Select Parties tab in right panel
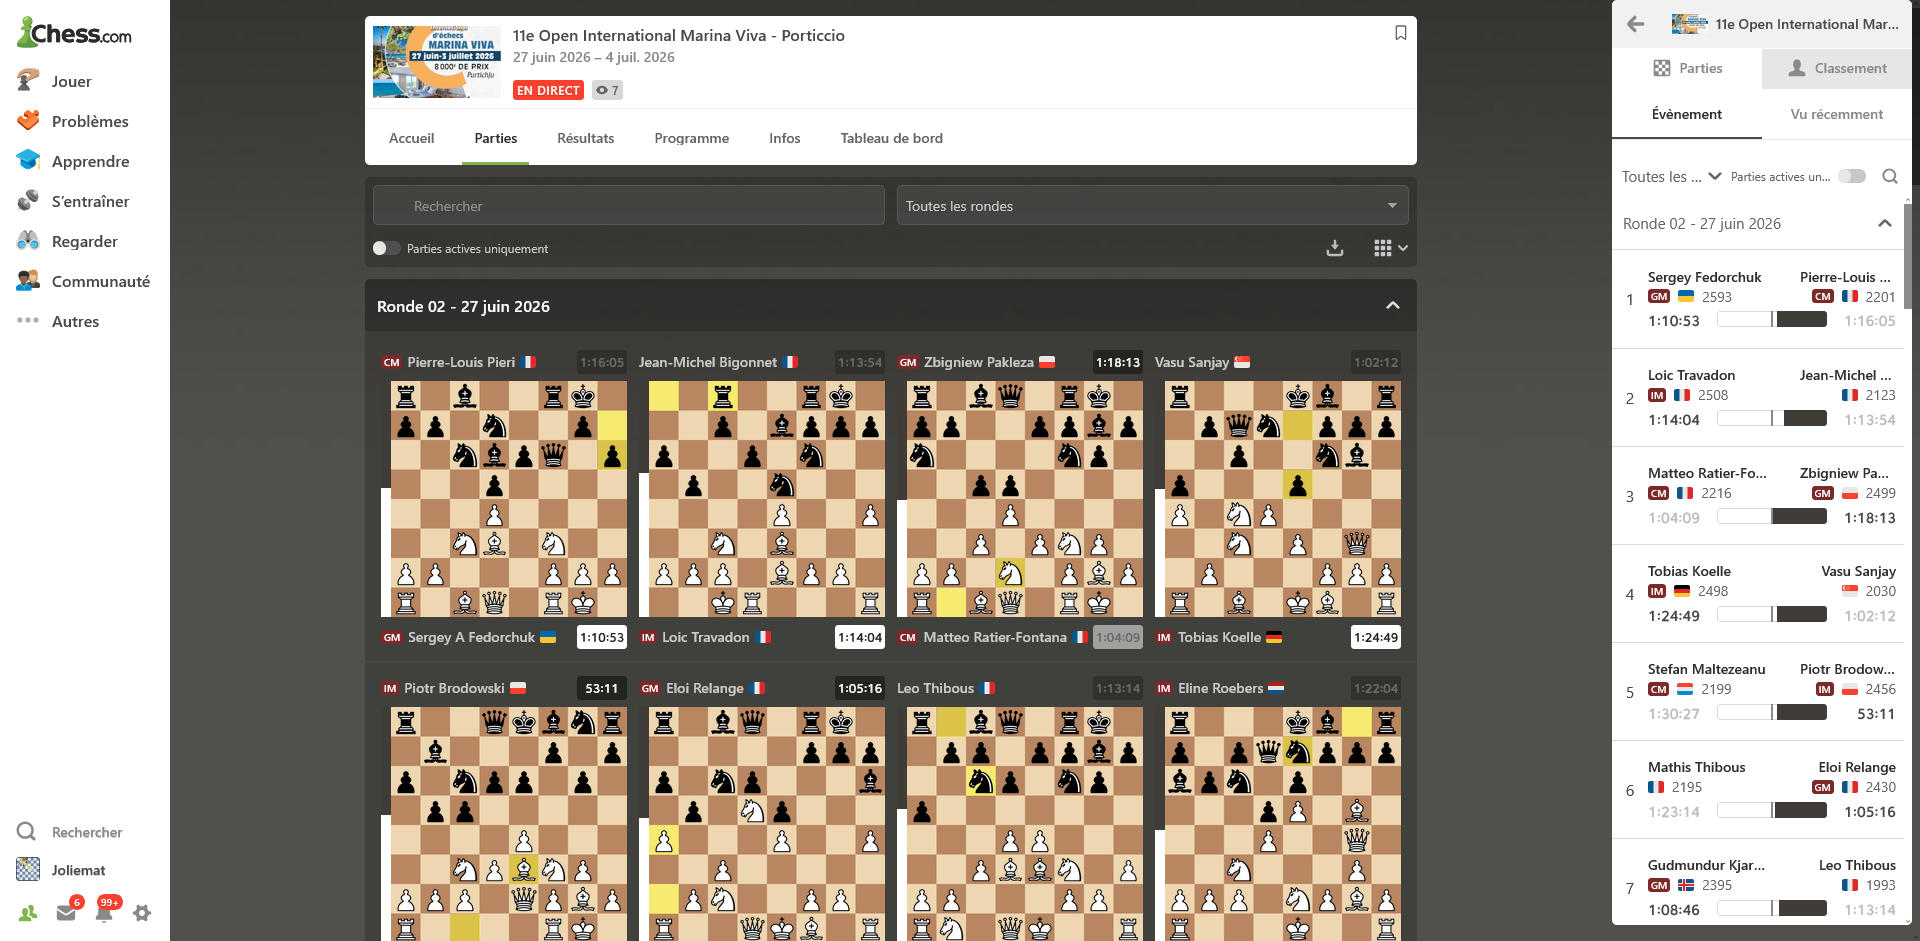The width and height of the screenshot is (1920, 941). (1687, 68)
